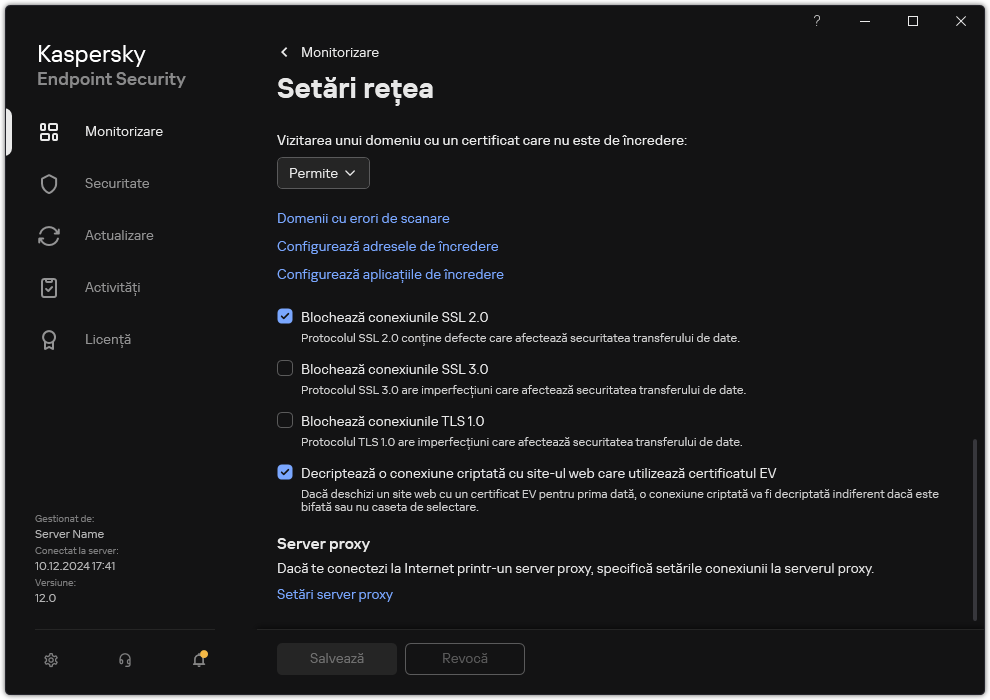Image resolution: width=990 pixels, height=700 pixels.
Task: Open support via the headset icon
Action: 125,659
